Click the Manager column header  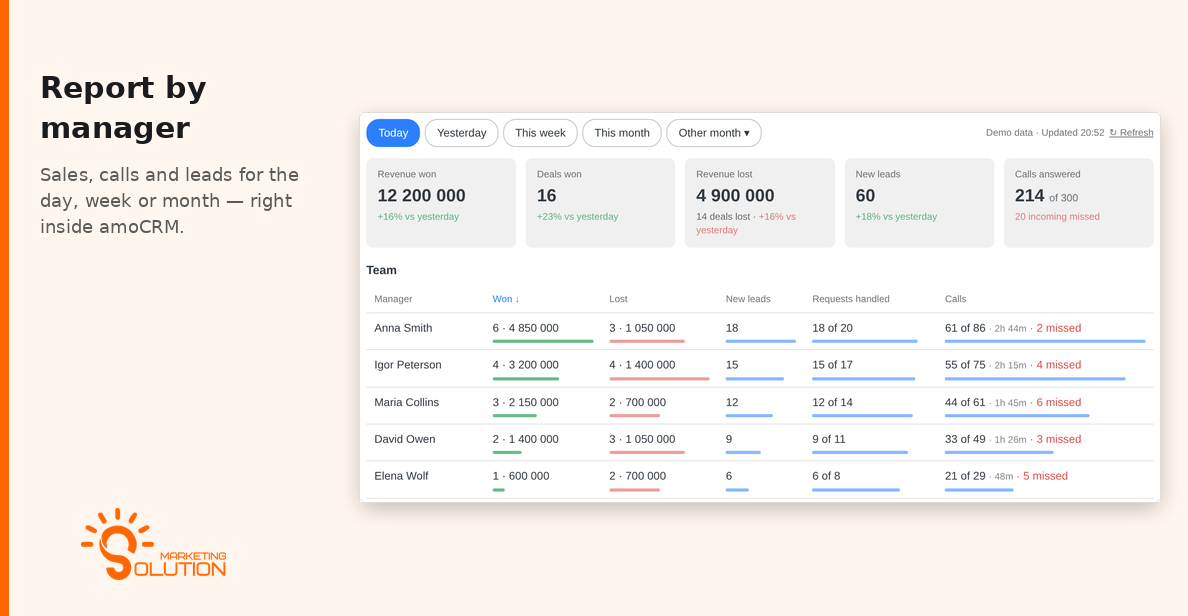coord(393,299)
